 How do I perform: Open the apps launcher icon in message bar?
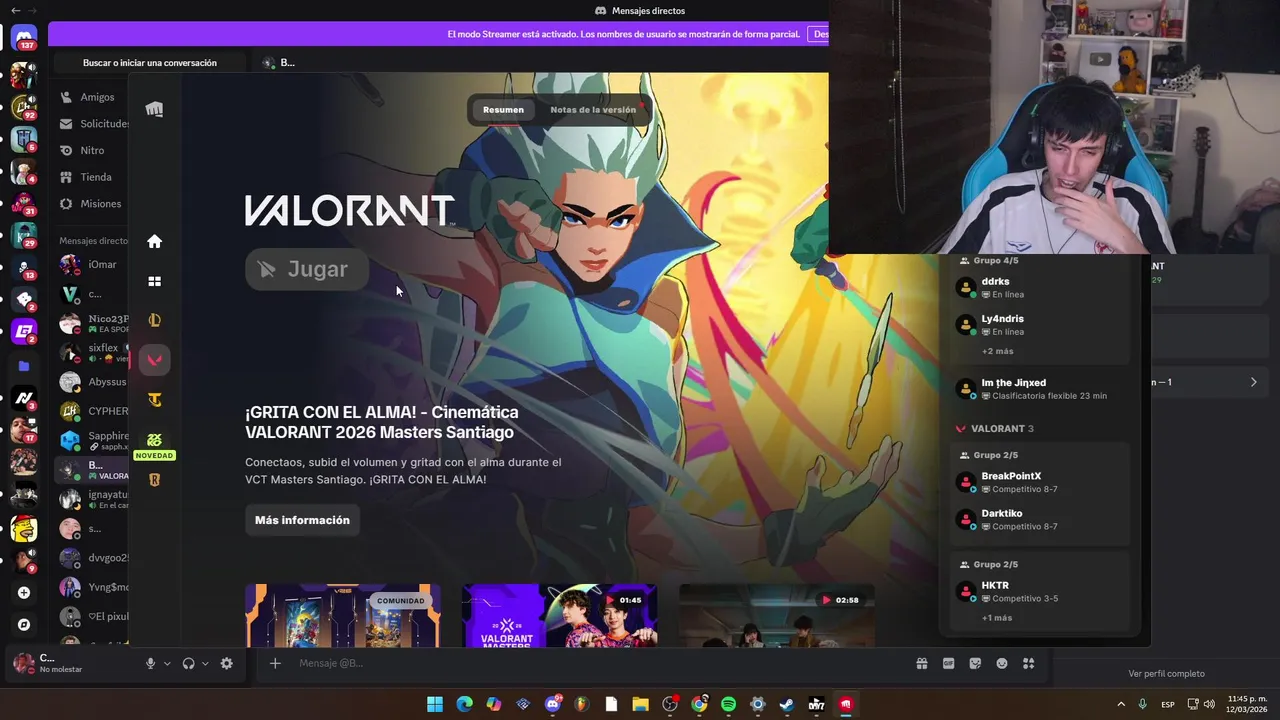tap(1028, 663)
